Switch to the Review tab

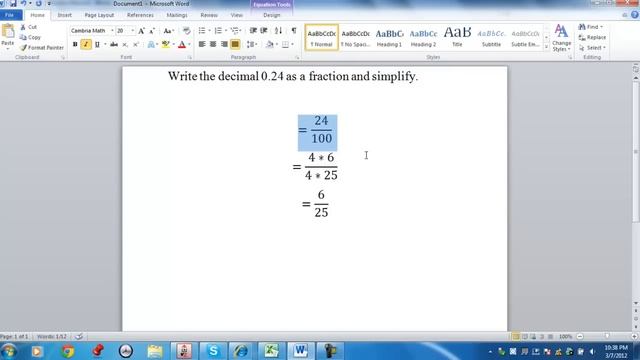(209, 15)
